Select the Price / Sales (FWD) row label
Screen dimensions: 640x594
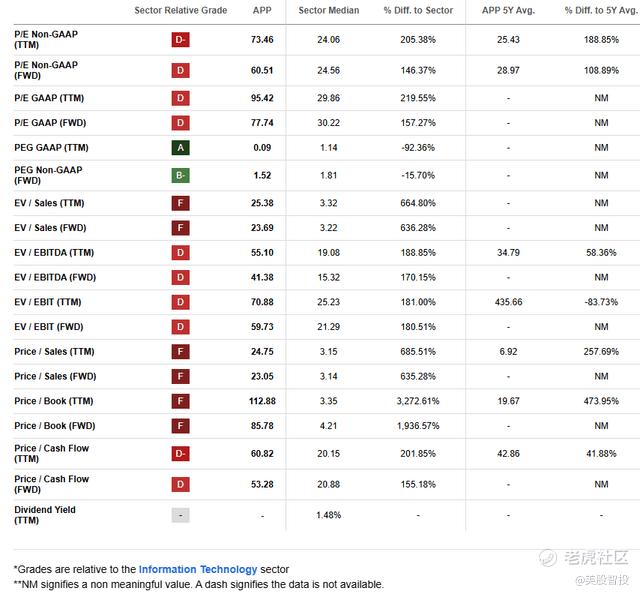55,376
